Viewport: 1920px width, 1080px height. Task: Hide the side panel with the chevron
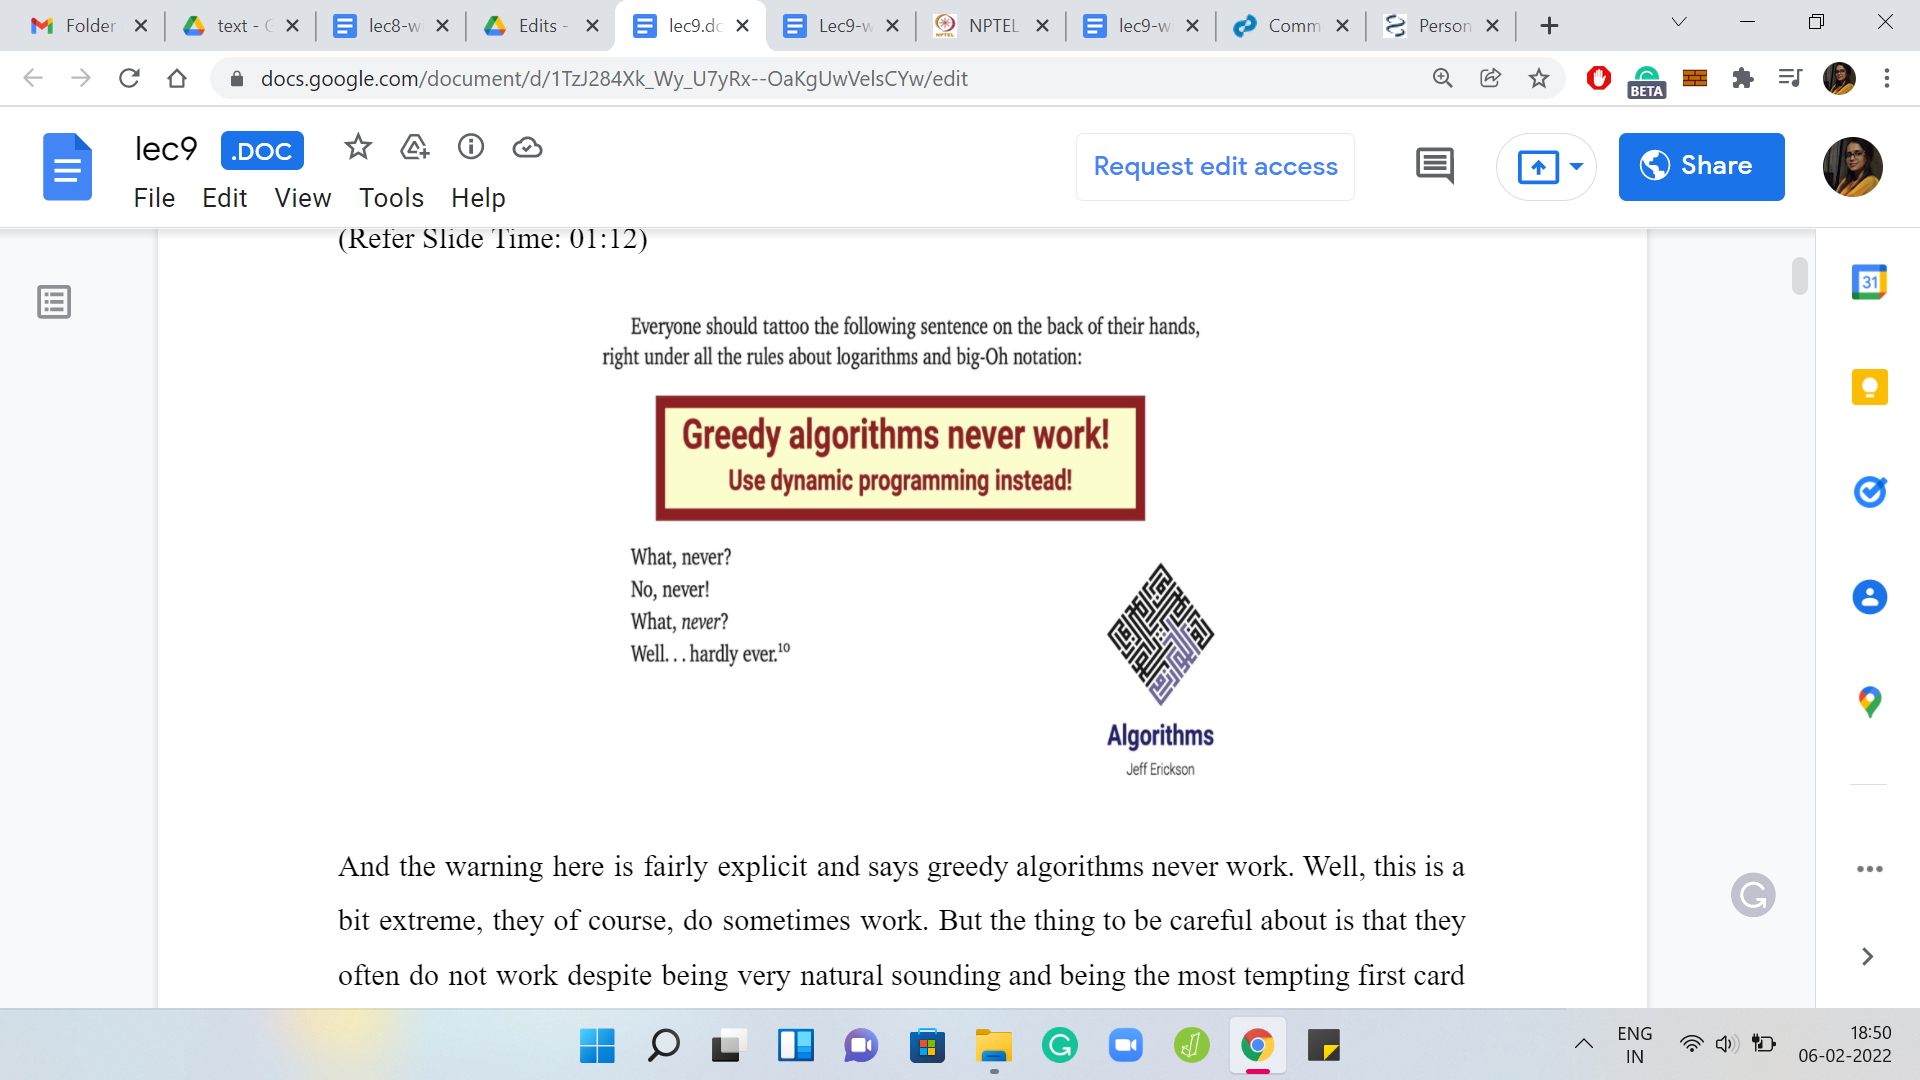coord(1867,956)
